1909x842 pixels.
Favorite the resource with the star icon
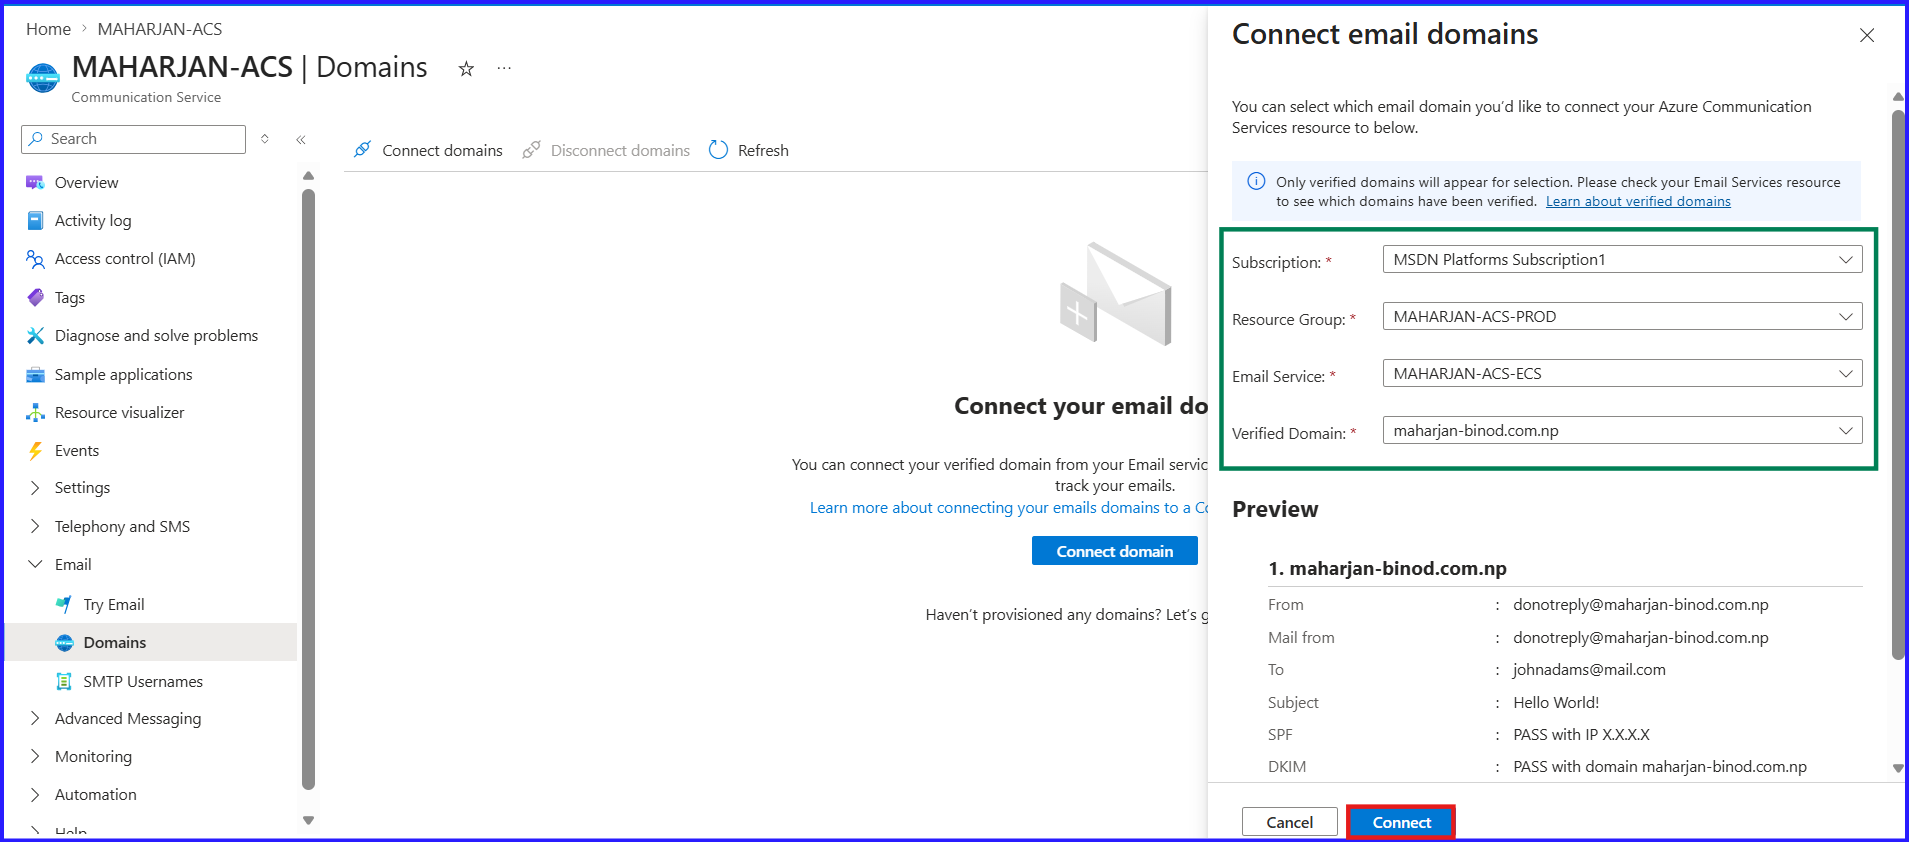(x=466, y=69)
